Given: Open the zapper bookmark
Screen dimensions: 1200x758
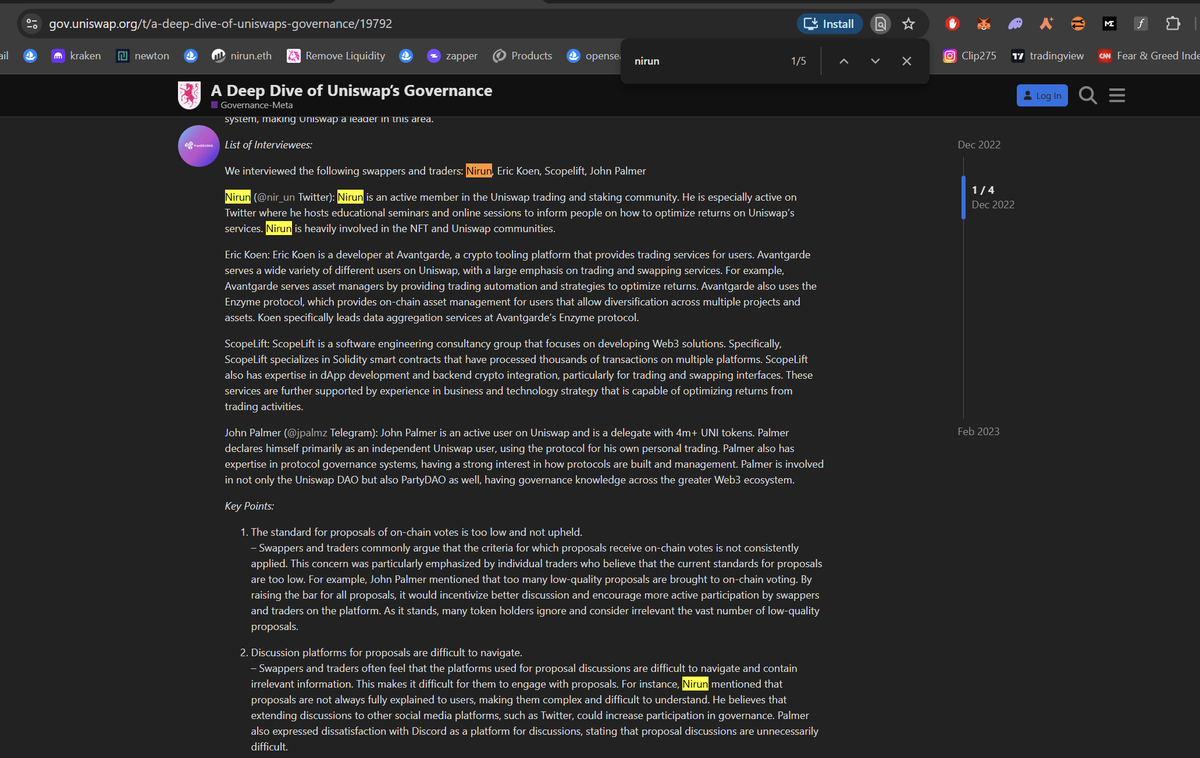Looking at the screenshot, I should (452, 56).
